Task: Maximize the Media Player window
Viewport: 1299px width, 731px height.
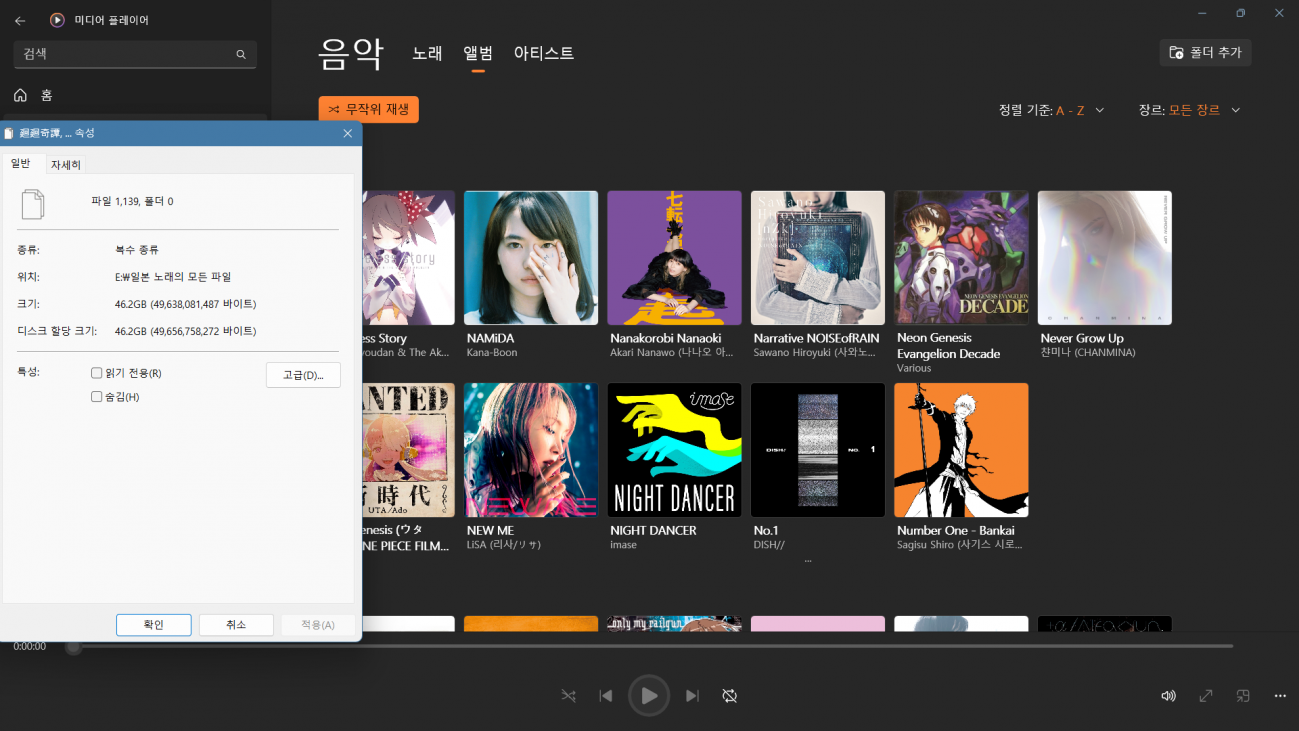Action: (x=1240, y=13)
